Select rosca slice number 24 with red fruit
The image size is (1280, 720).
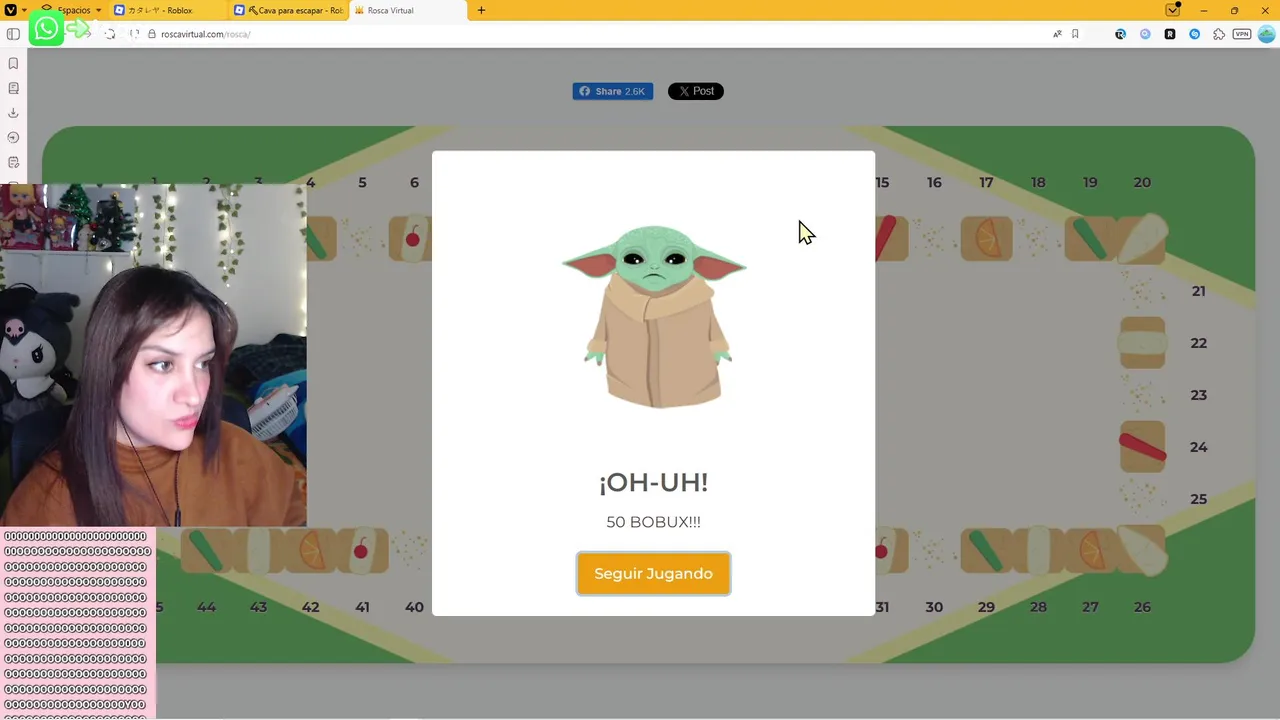[x=1142, y=446]
